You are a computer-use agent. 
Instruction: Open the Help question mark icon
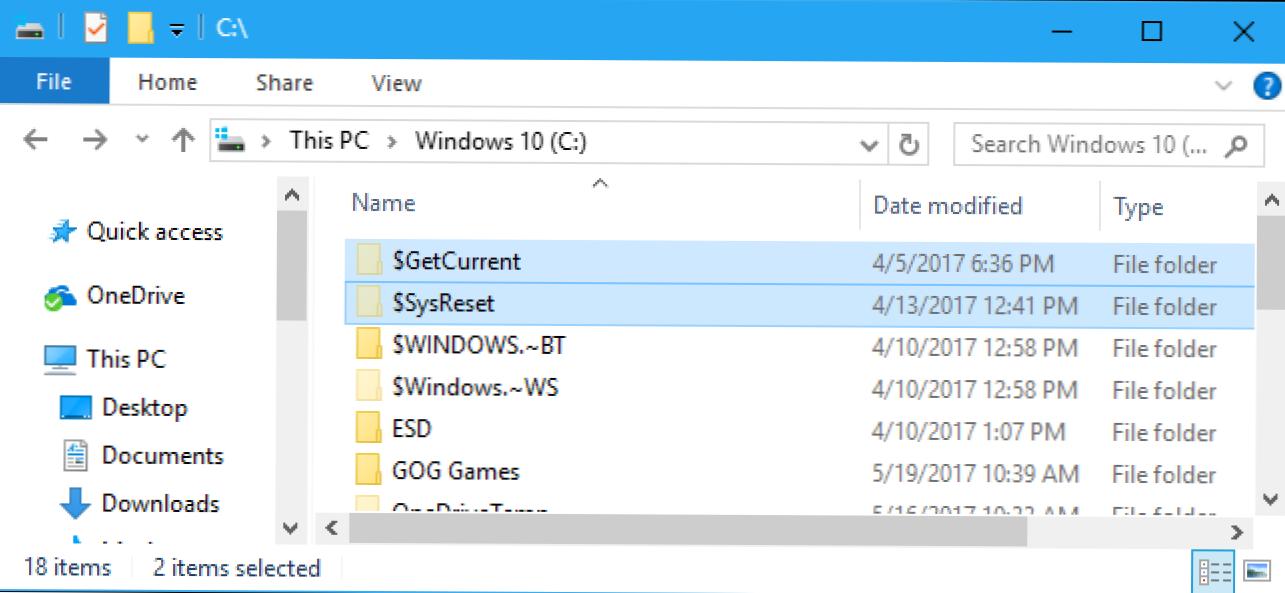coord(1268,85)
